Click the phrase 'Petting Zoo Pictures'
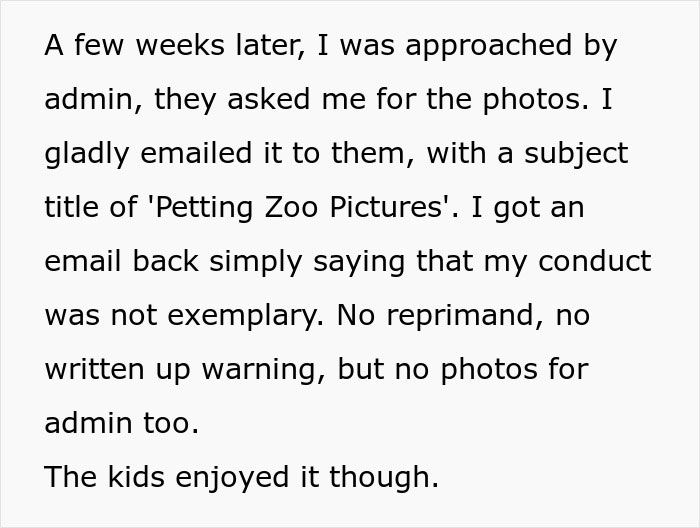Image resolution: width=700 pixels, height=528 pixels. [299, 207]
